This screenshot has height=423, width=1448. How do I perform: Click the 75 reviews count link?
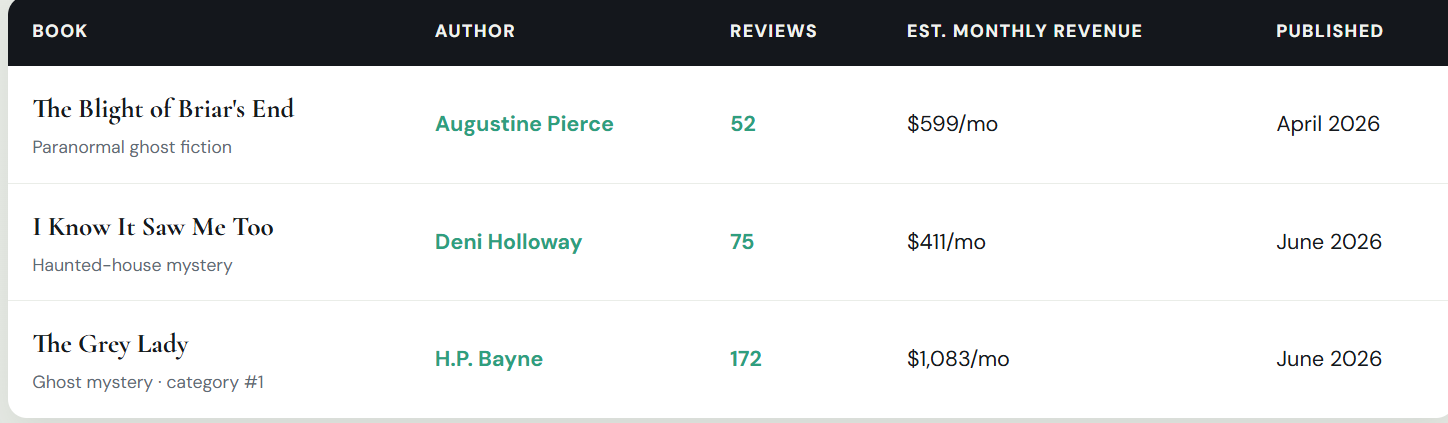pos(742,242)
